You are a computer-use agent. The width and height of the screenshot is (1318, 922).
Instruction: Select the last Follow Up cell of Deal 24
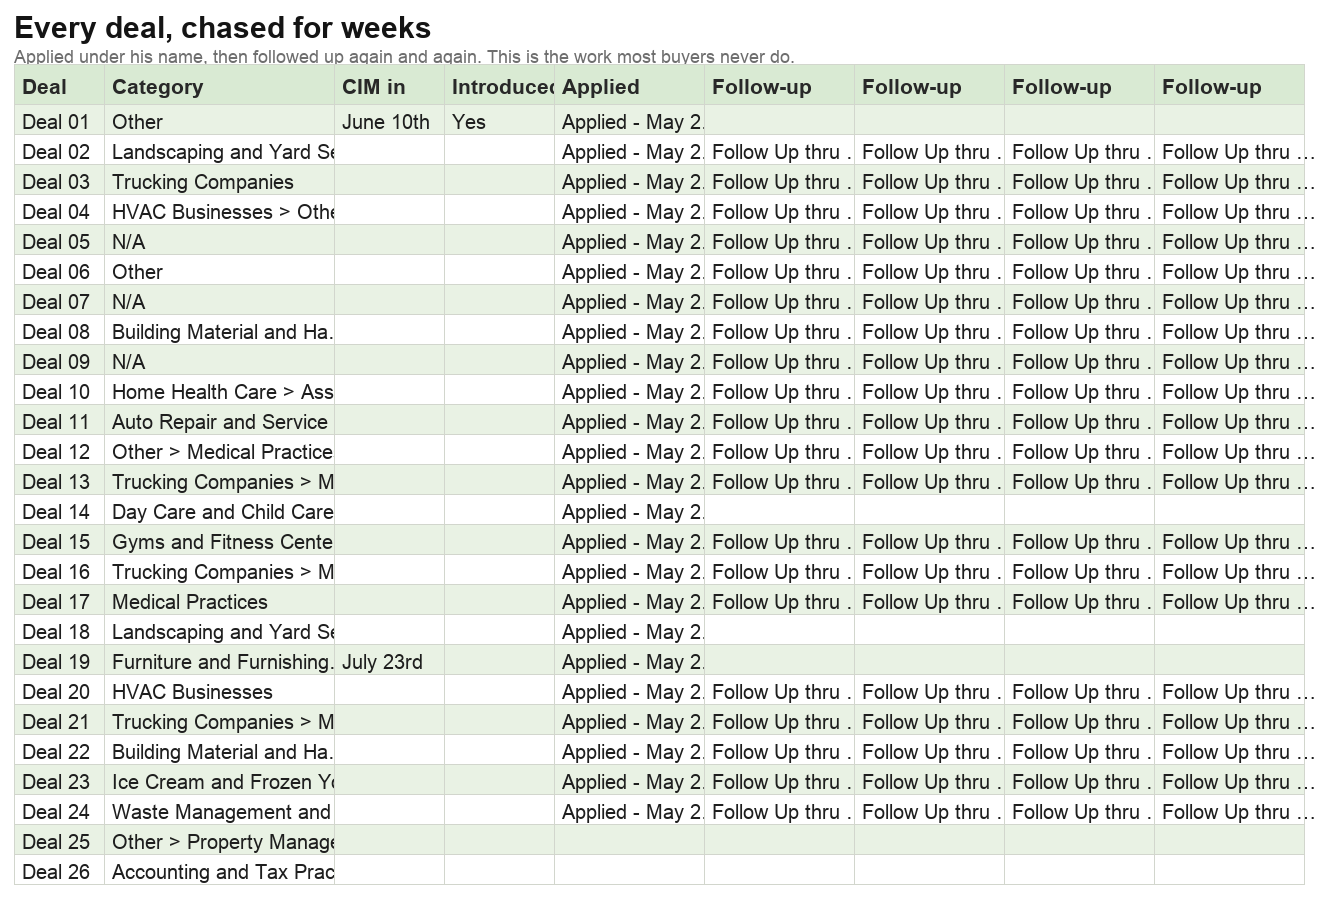point(1229,812)
